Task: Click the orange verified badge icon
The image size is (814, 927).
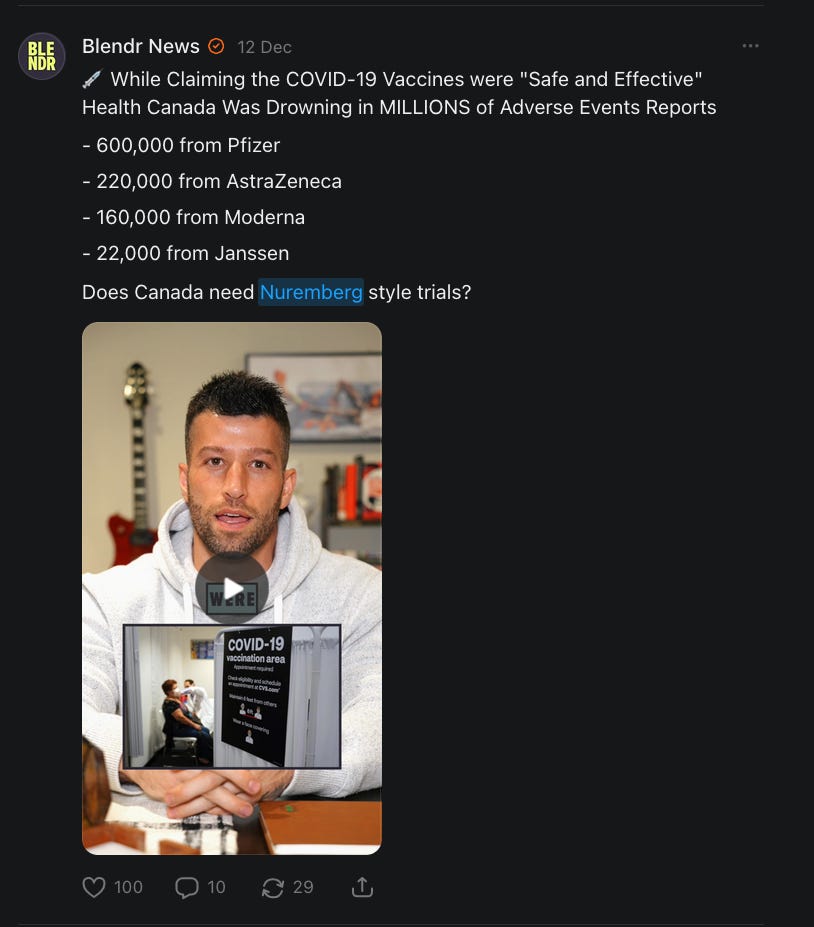Action: point(216,46)
